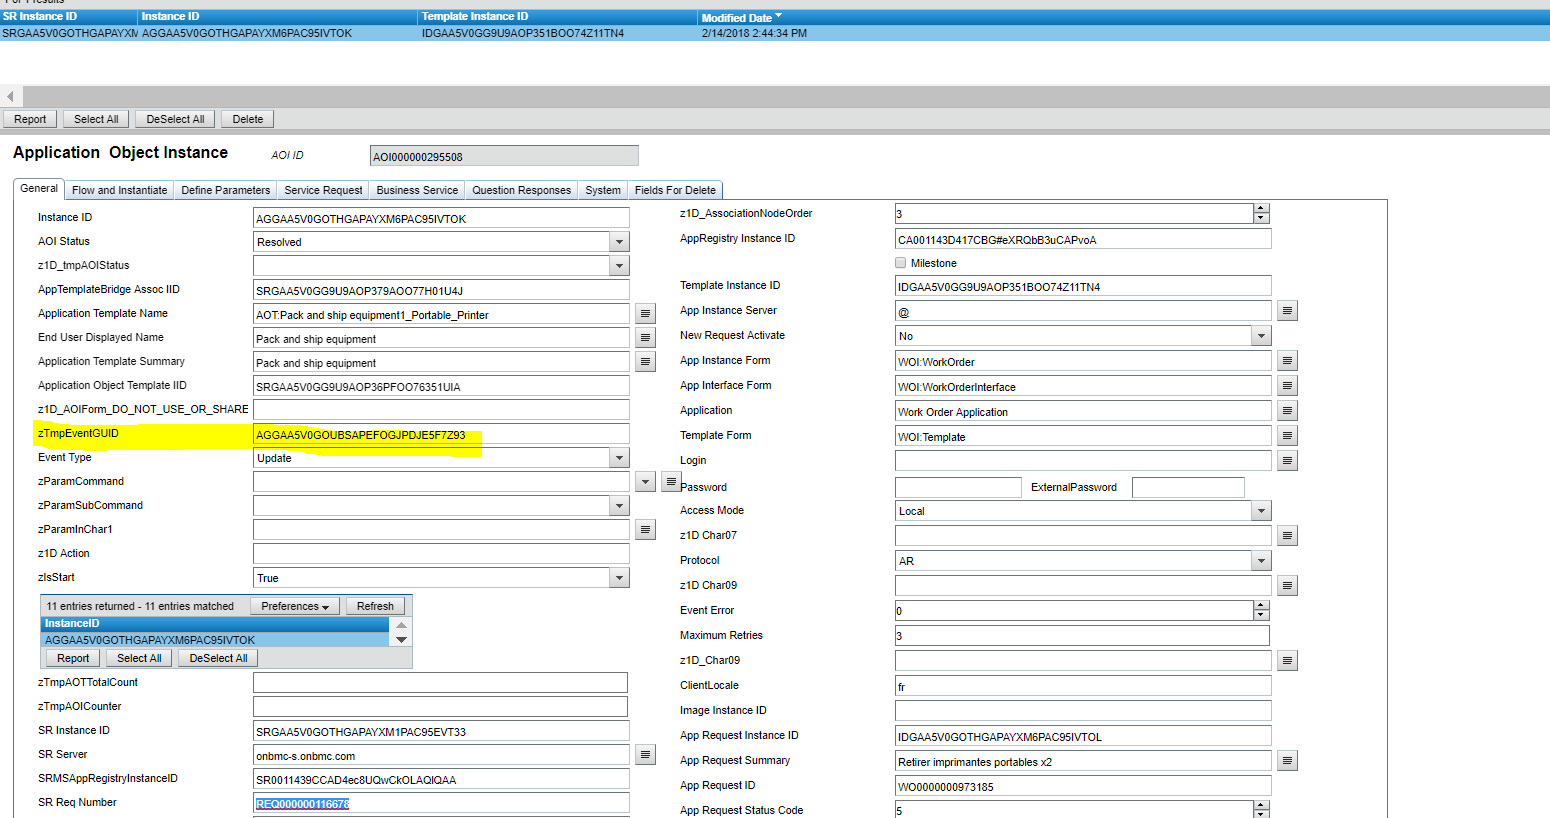Select AGGAA5V0GOTHGAPAYXM6PAC95IVTOK row in InstanceID table
Image resolution: width=1550 pixels, height=818 pixels.
pyautogui.click(x=216, y=640)
